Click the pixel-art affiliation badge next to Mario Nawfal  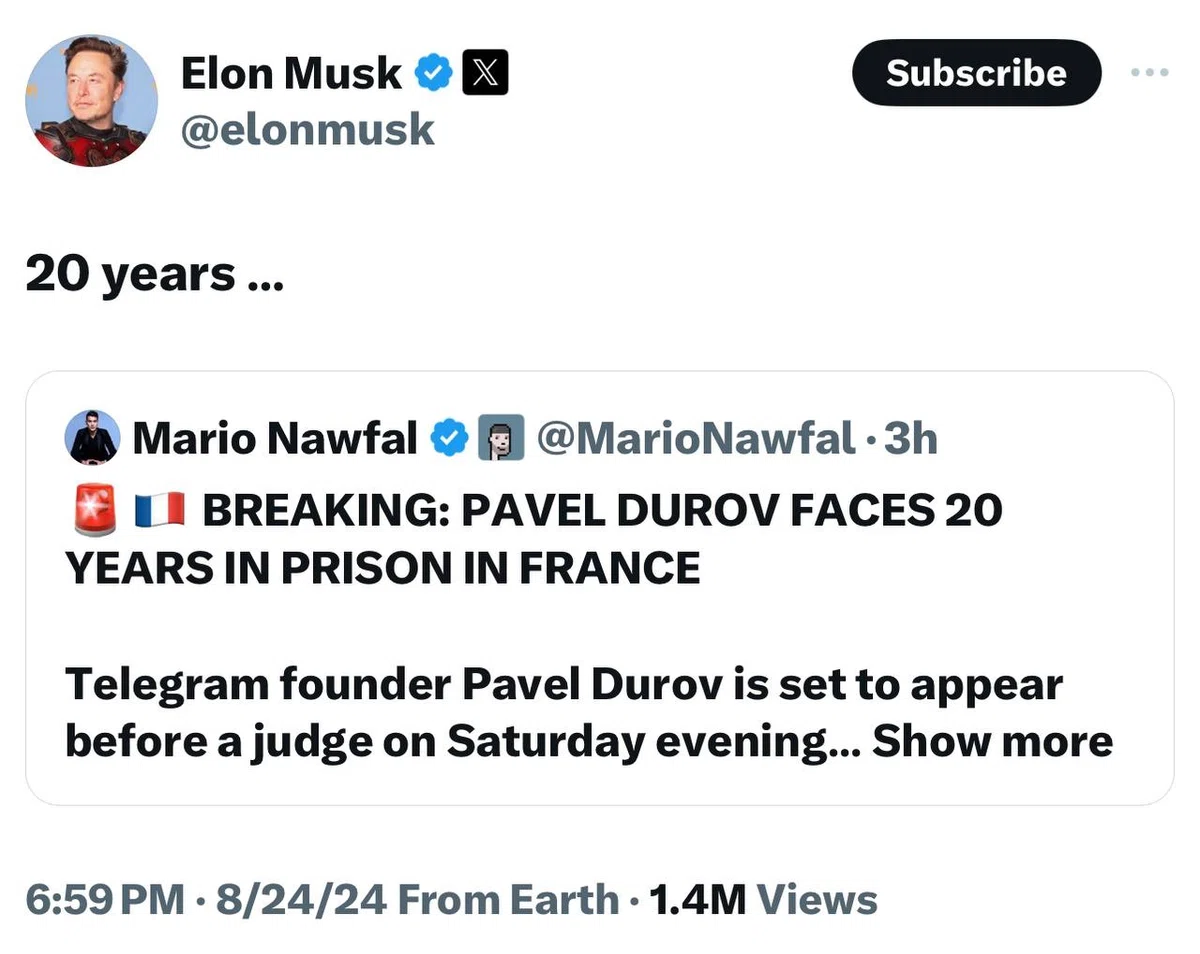coord(502,438)
